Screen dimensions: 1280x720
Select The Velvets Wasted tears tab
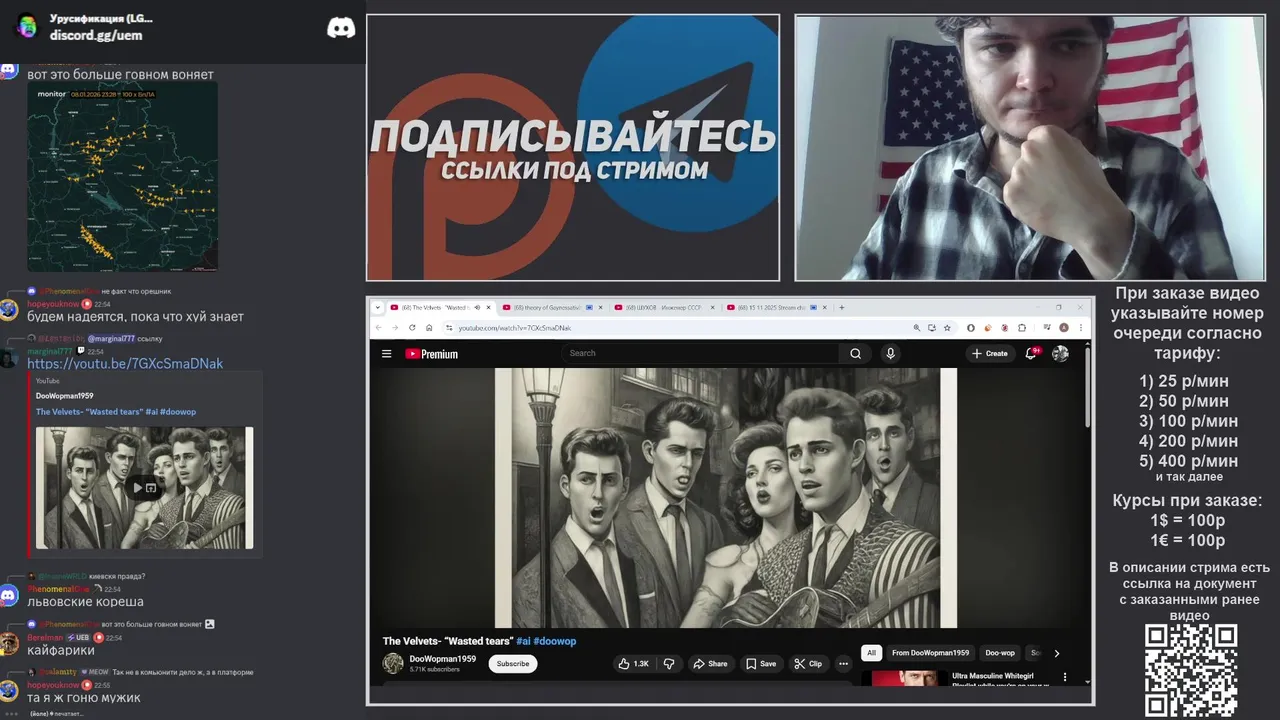pos(440,307)
